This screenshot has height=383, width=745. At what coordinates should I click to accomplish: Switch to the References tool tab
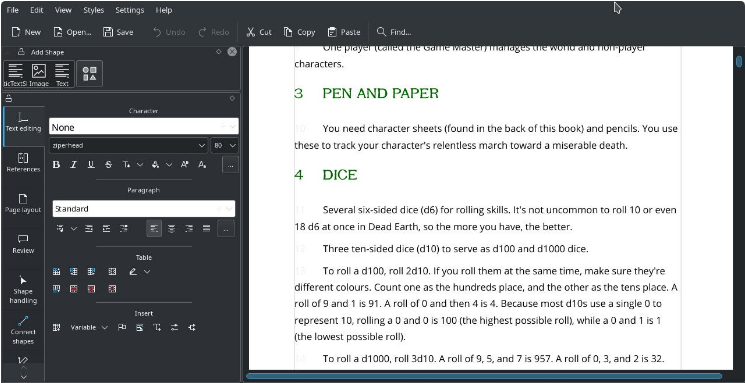23,163
